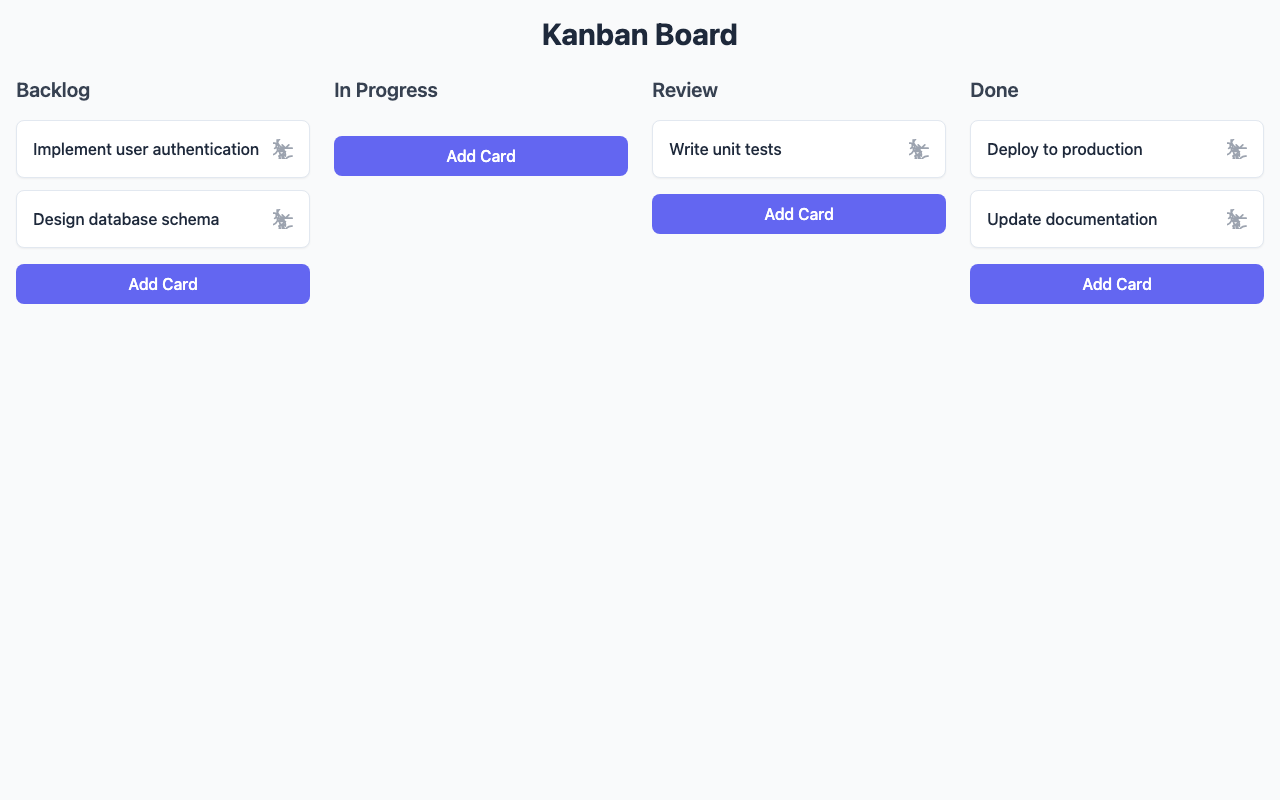Add a card to the In Progress column
The height and width of the screenshot is (800, 1280).
pos(481,156)
